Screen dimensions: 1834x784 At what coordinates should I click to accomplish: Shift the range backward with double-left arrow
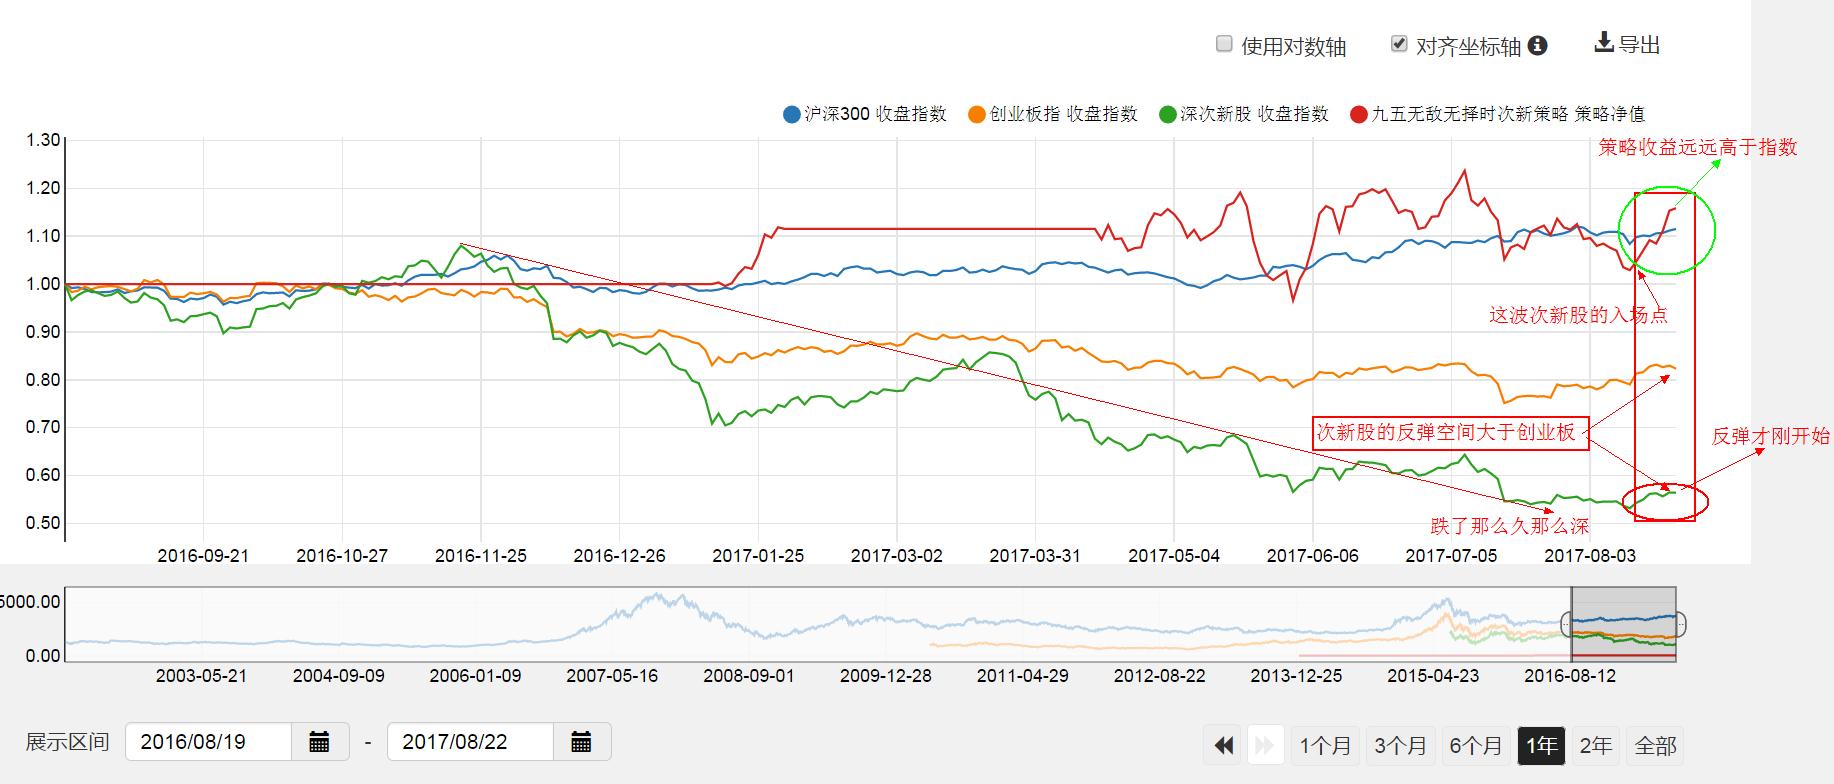[x=1223, y=745]
